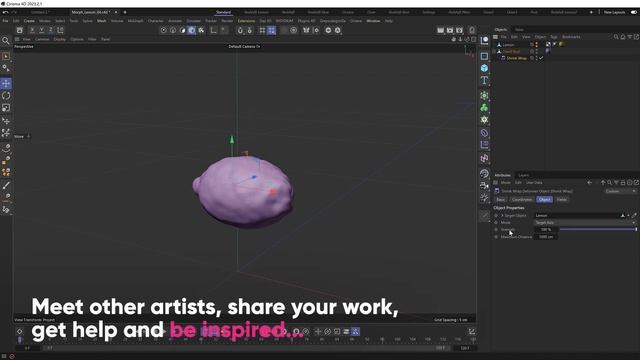
Task: Add a Text object from the palette
Action: tap(484, 80)
